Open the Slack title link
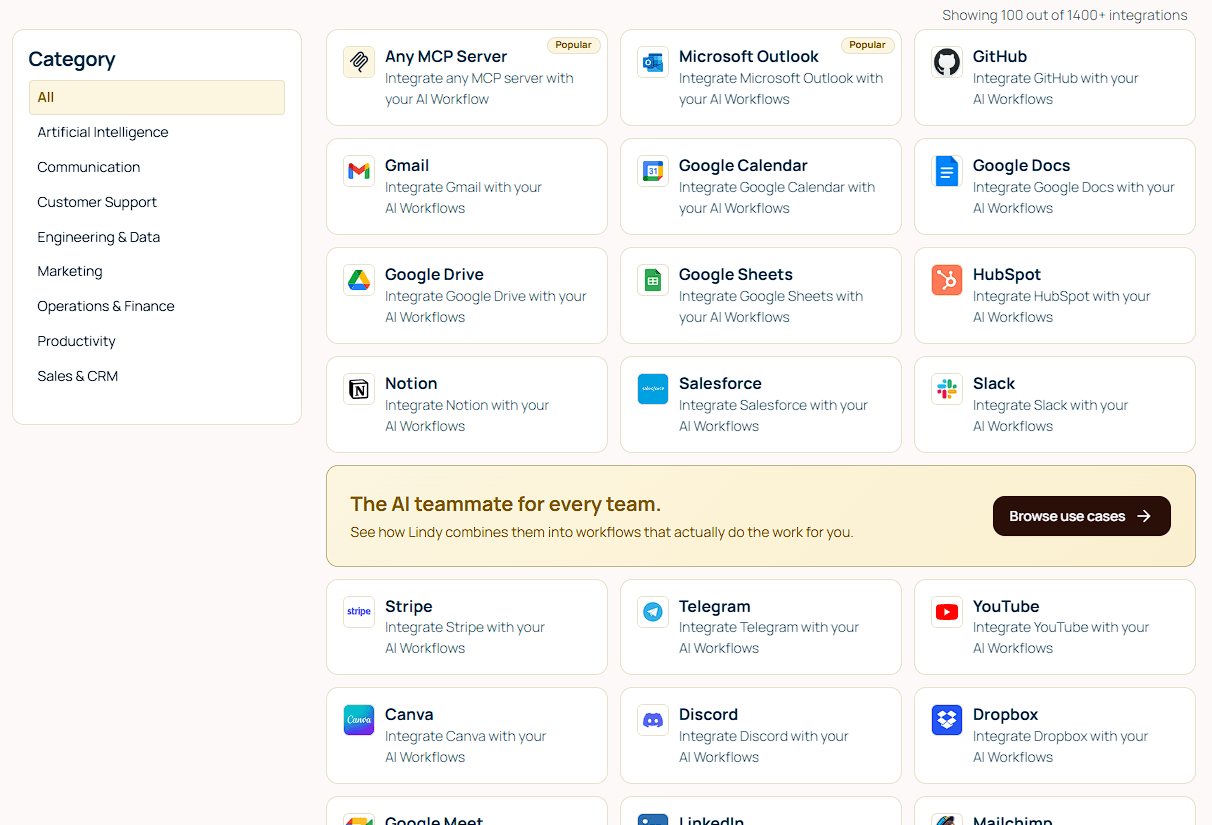1212x825 pixels. point(994,383)
